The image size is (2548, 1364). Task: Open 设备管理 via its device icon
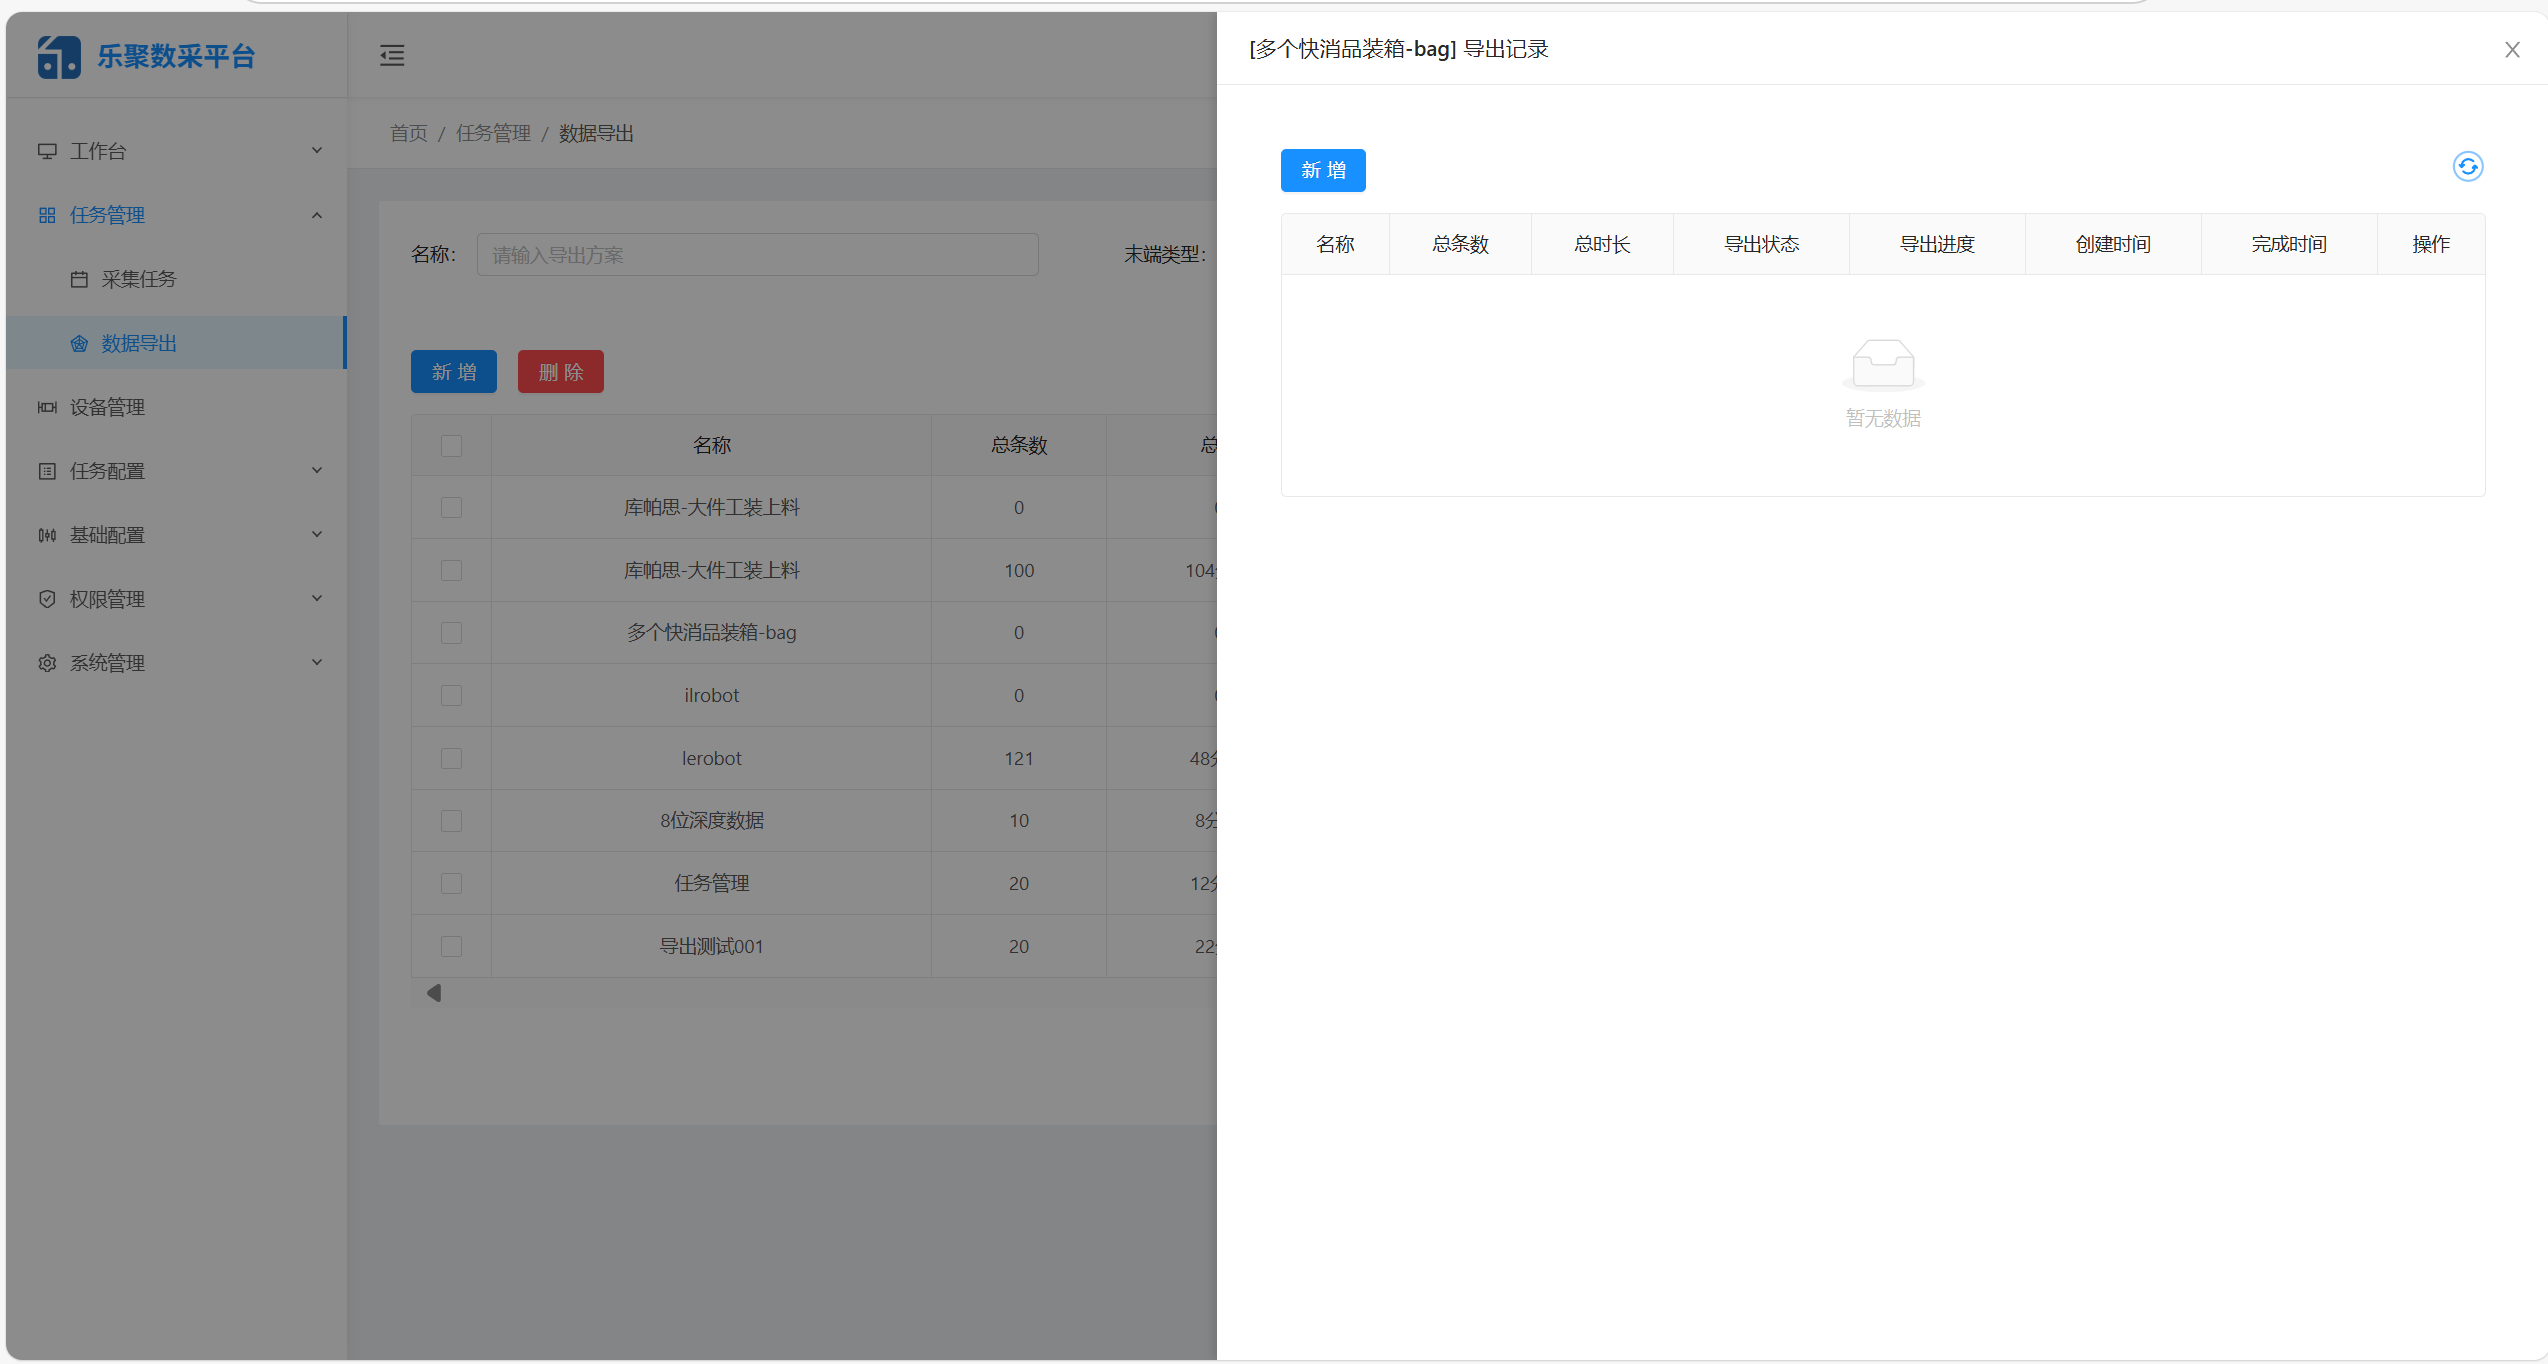(x=47, y=407)
